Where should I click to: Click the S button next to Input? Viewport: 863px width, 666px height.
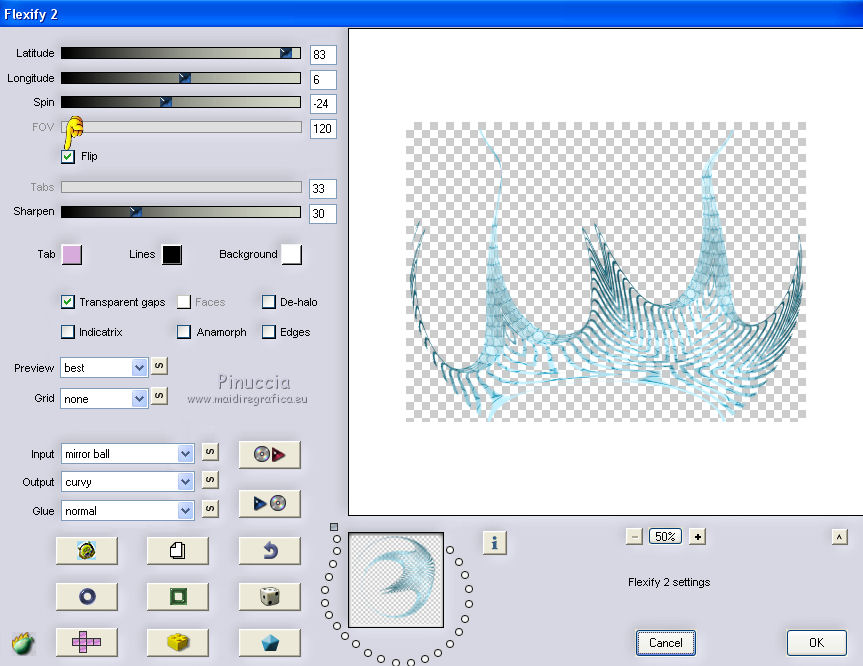(x=210, y=452)
